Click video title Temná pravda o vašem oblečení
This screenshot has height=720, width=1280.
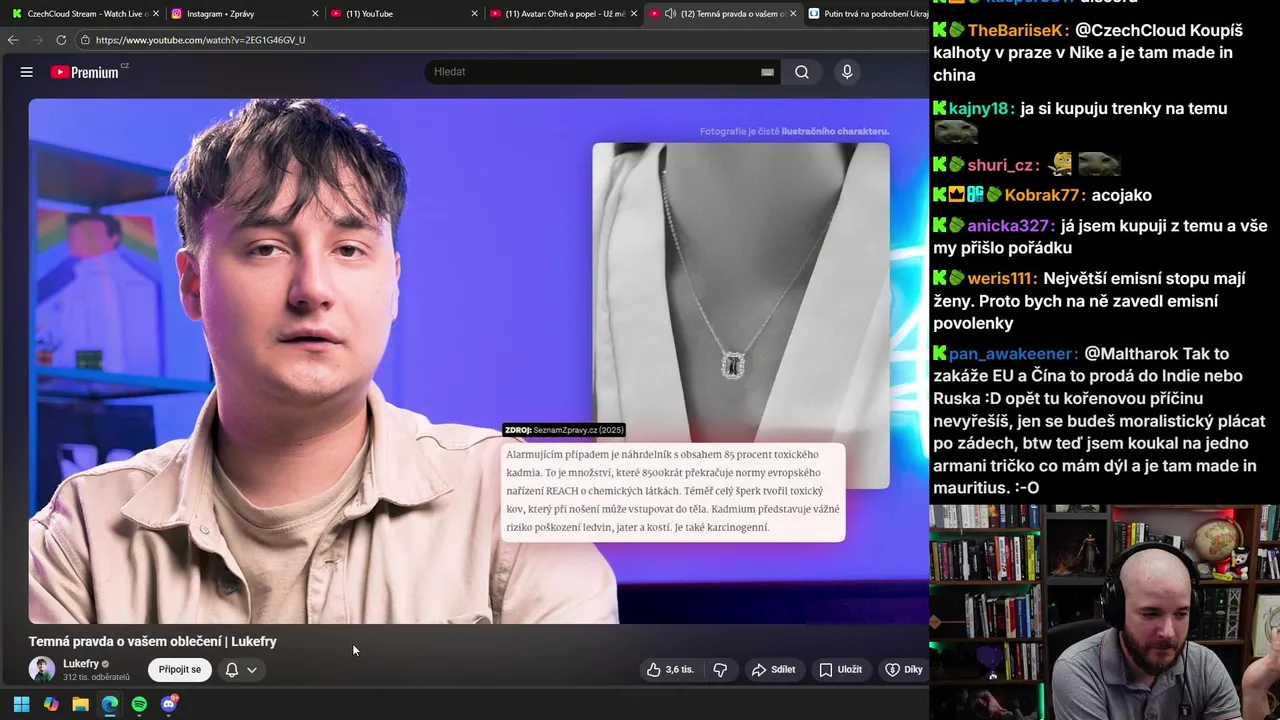[153, 642]
